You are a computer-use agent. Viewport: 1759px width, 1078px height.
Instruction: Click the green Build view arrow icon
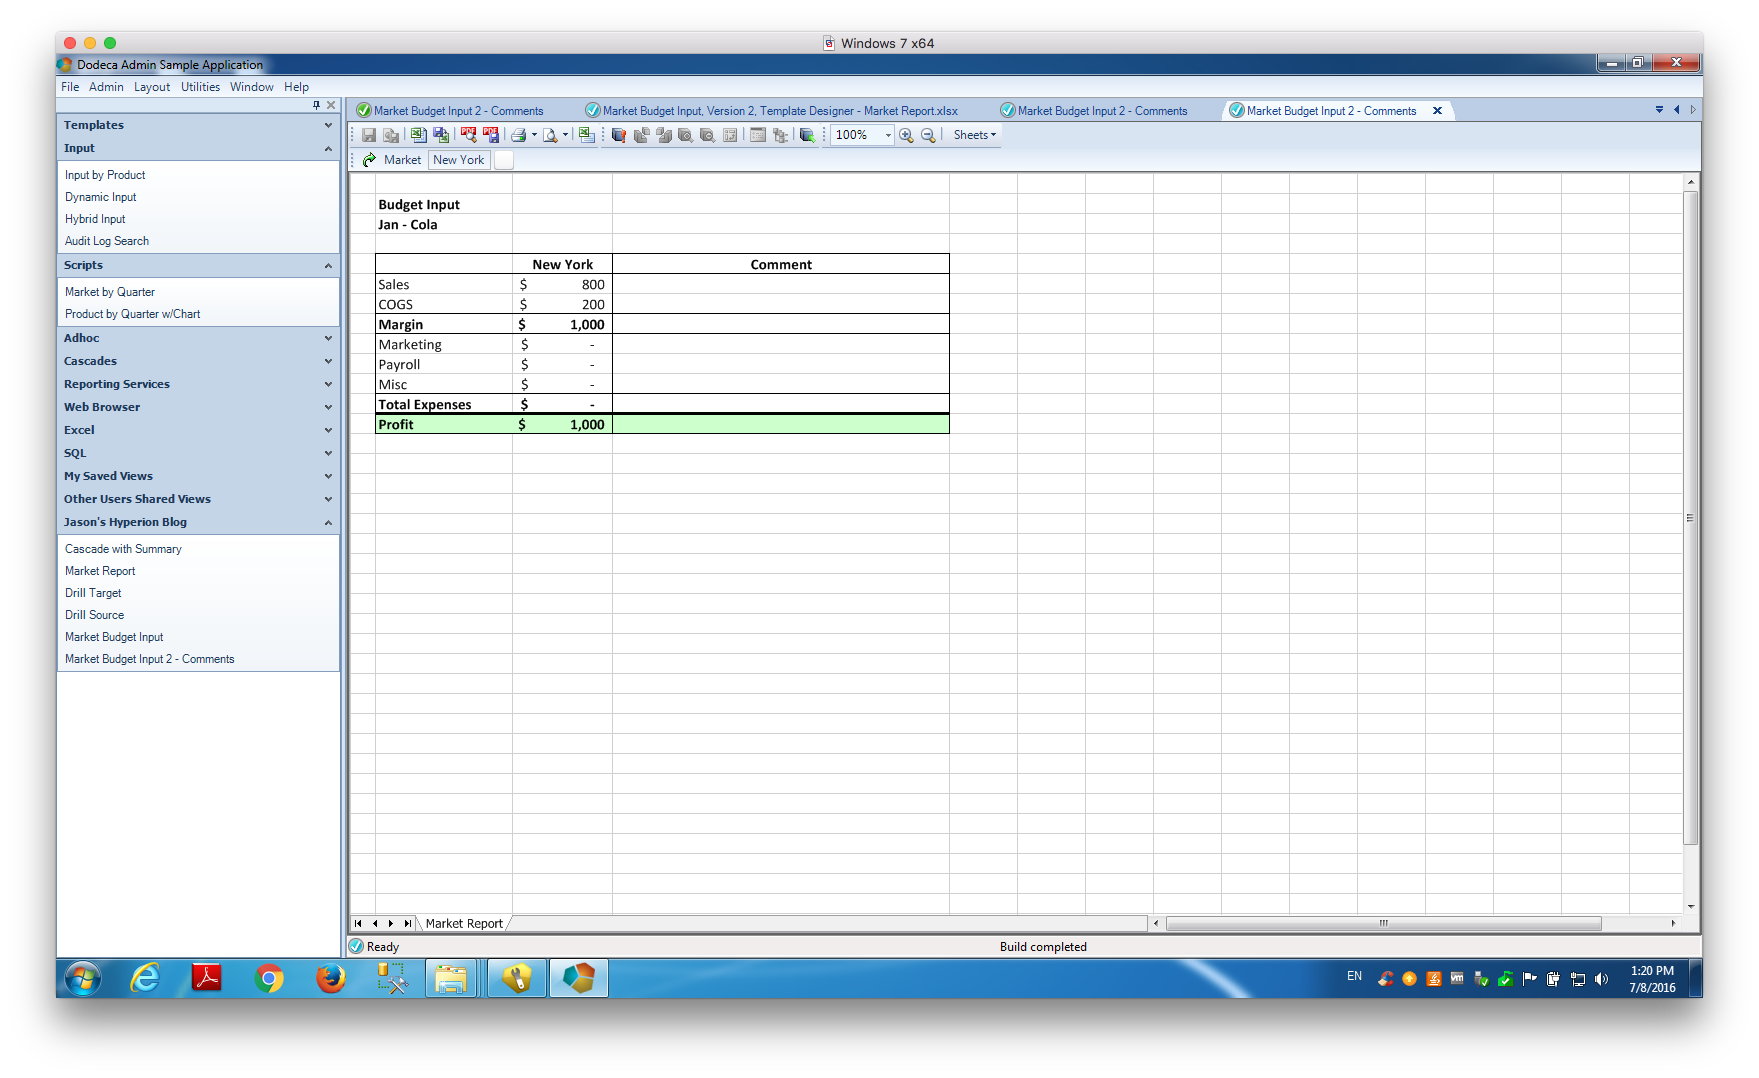pos(369,160)
